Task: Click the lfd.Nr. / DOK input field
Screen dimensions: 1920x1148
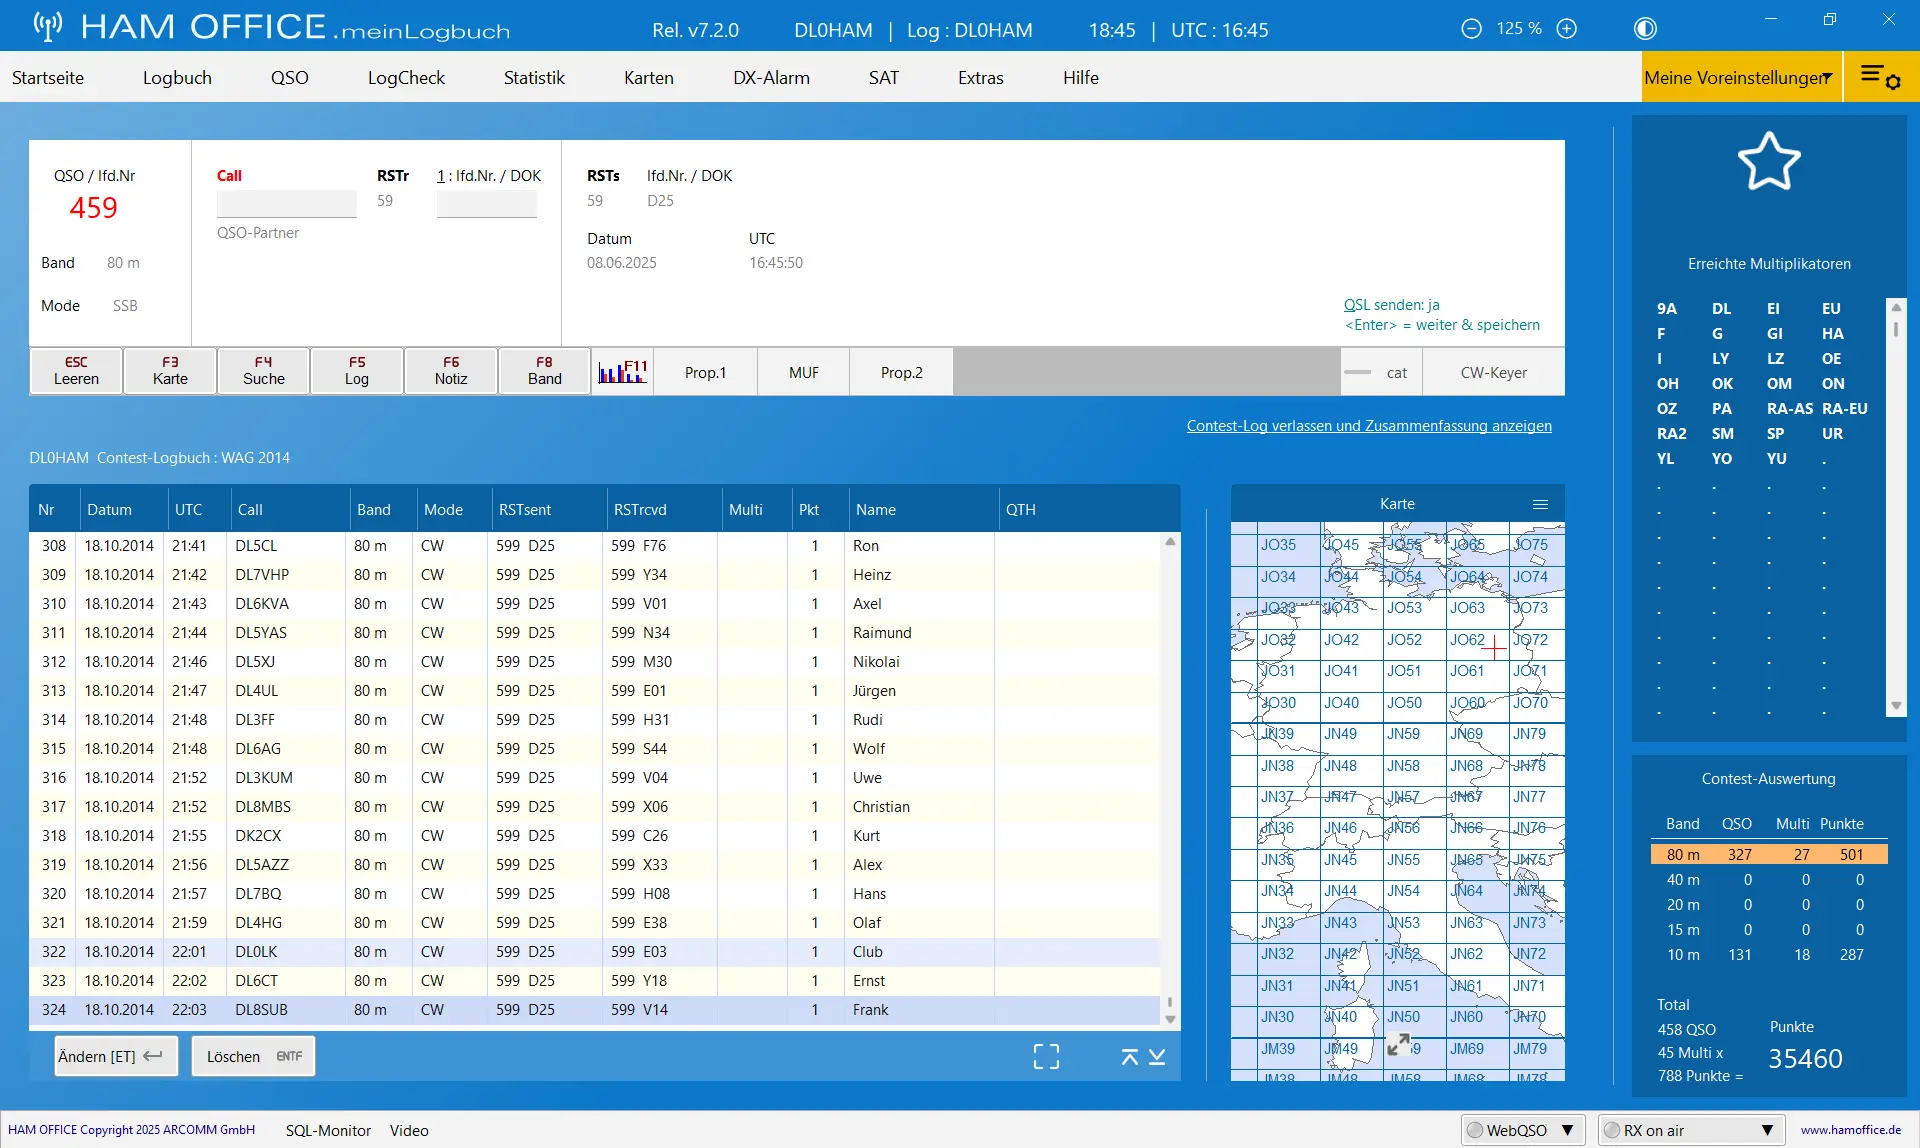Action: tap(487, 204)
